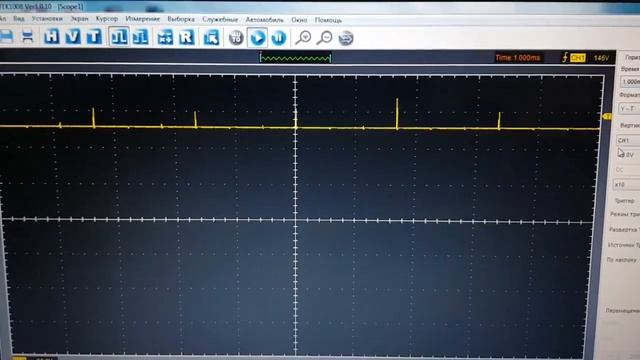Click the round globe icon after zoom

[346, 38]
